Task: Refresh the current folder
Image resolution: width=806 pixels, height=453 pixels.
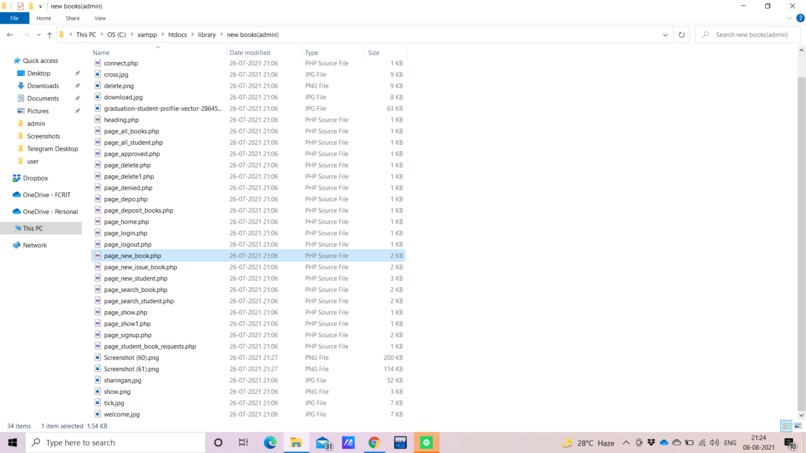Action: click(682, 34)
